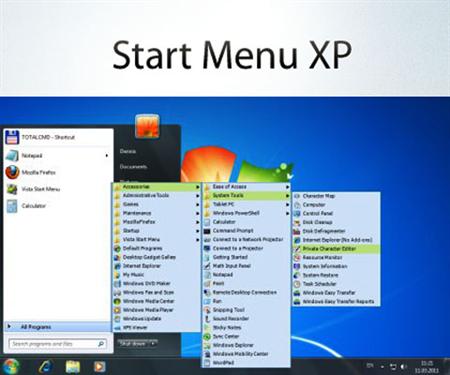Open Calculator in the Accessories submenu

247,222
